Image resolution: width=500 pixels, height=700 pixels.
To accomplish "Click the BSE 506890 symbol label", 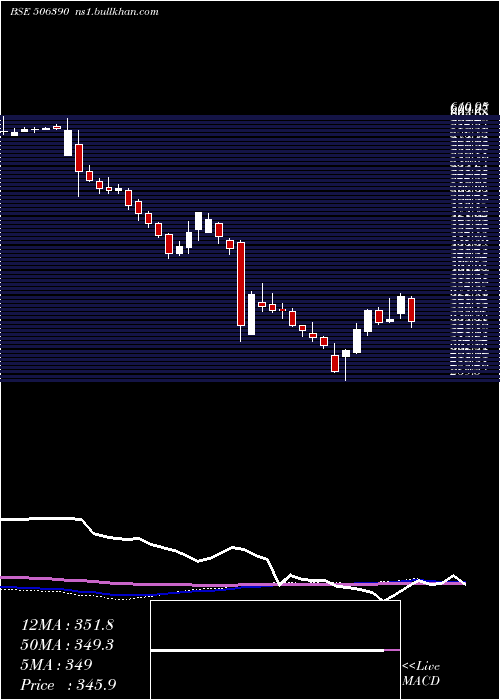I will pos(39,11).
